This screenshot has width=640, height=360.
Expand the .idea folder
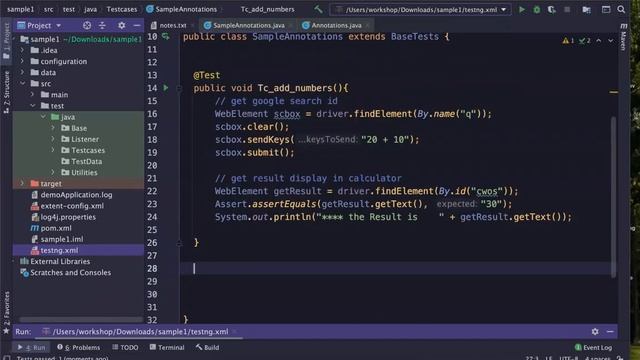[x=22, y=50]
